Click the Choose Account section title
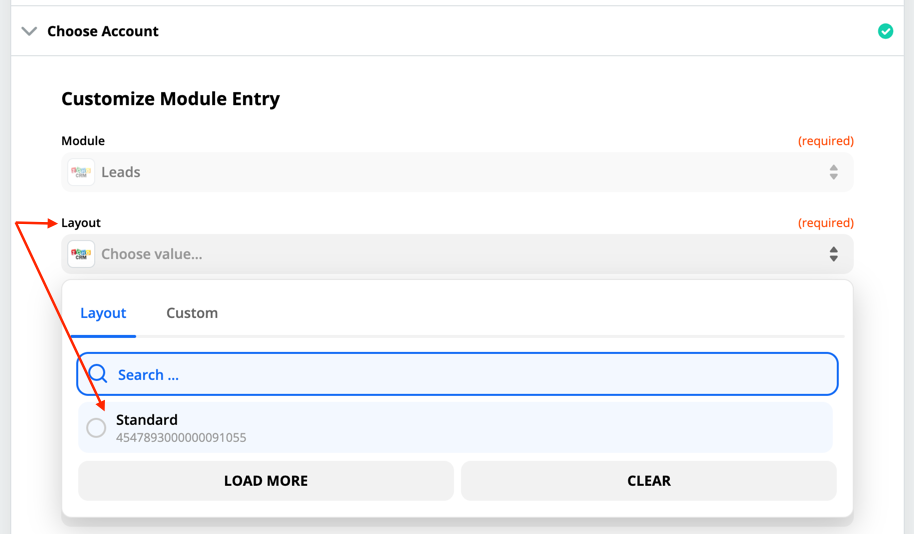 click(103, 31)
